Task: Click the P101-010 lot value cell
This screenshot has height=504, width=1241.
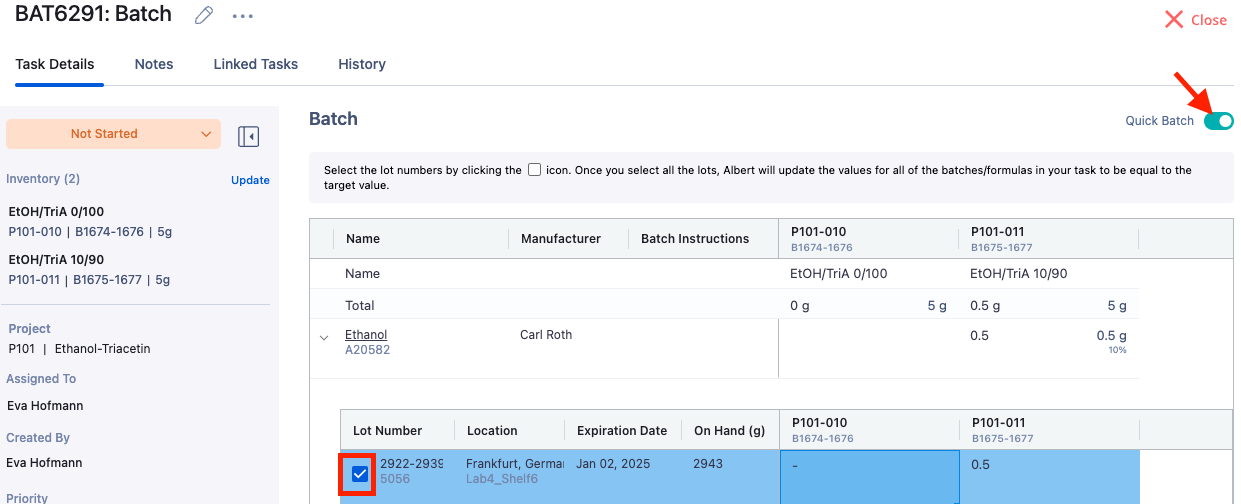Action: (x=868, y=476)
